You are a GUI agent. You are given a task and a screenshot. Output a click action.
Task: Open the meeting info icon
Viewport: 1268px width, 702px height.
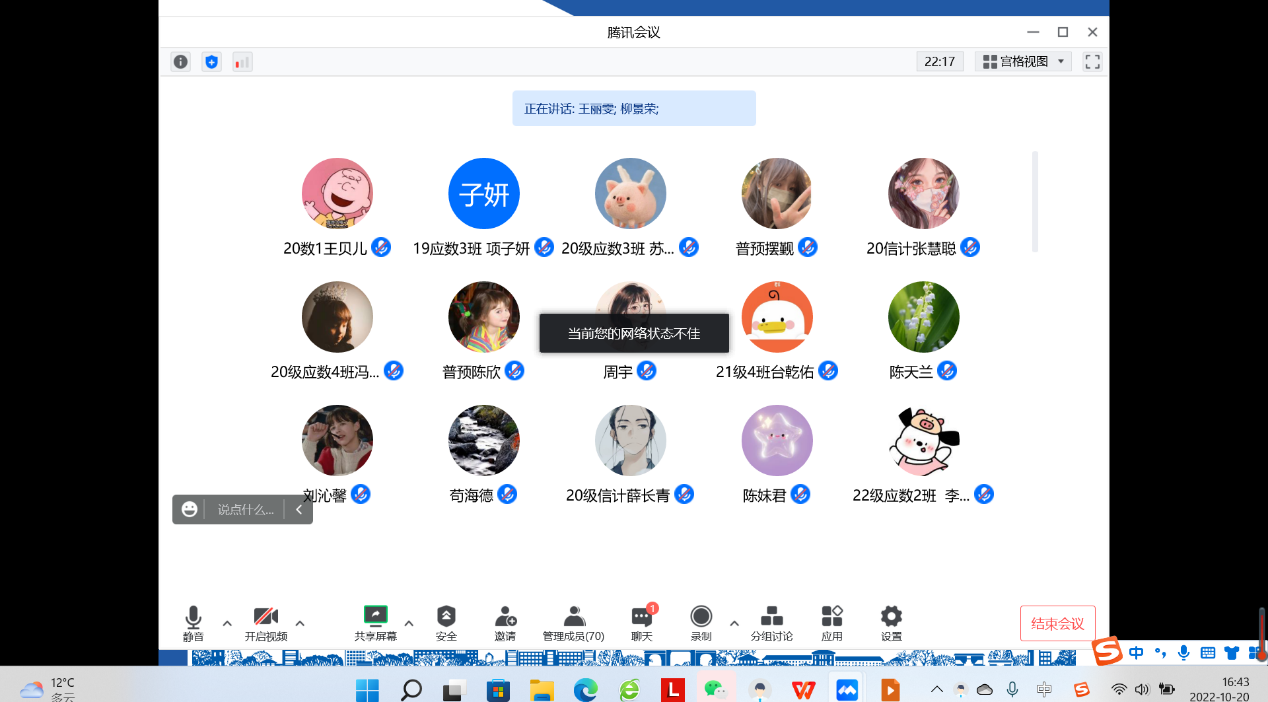(180, 62)
